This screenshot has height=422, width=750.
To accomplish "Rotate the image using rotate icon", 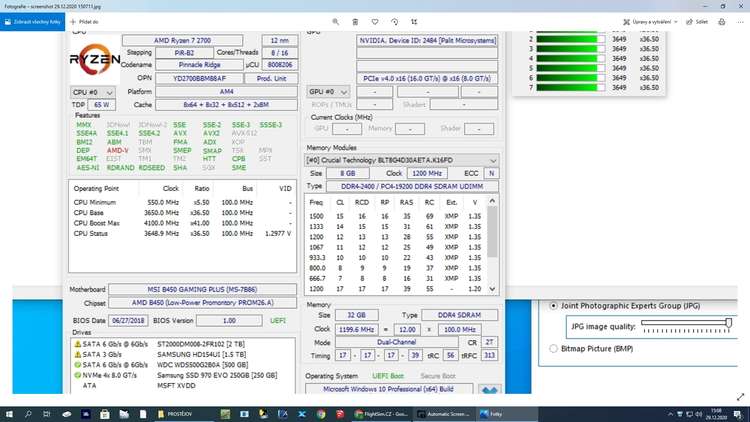I will [395, 20].
